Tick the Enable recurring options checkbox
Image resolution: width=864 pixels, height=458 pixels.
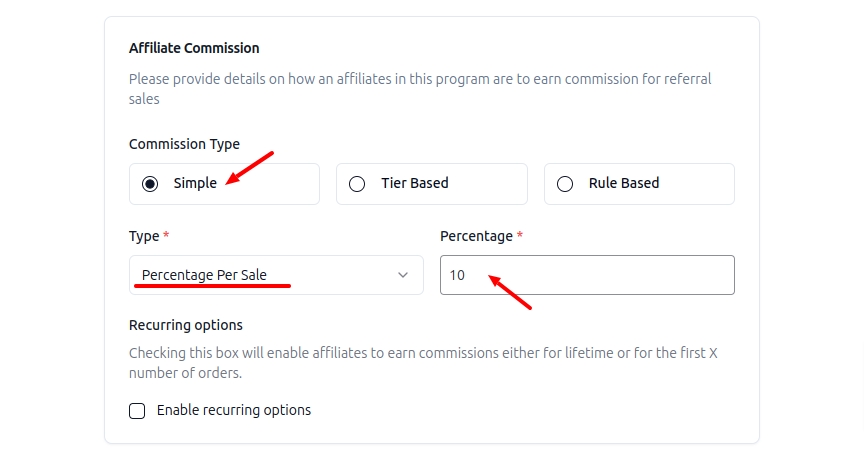pyautogui.click(x=137, y=410)
